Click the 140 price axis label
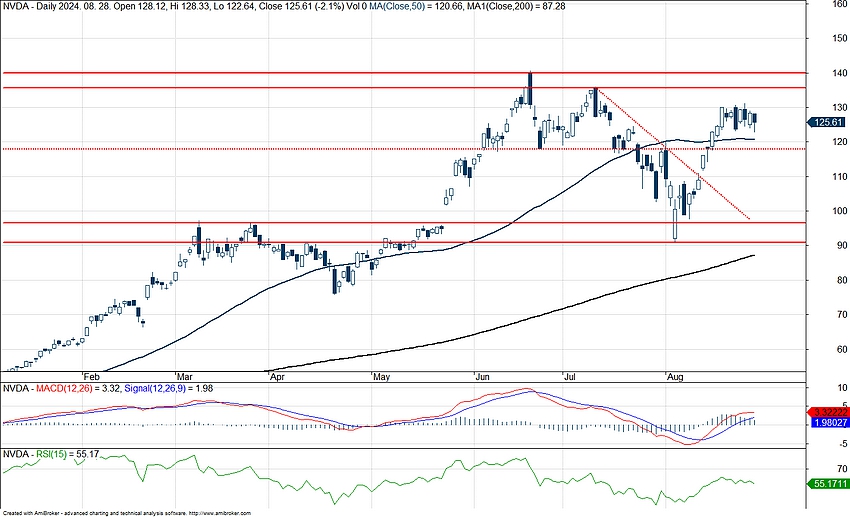The height and width of the screenshot is (517, 850). (x=841, y=73)
